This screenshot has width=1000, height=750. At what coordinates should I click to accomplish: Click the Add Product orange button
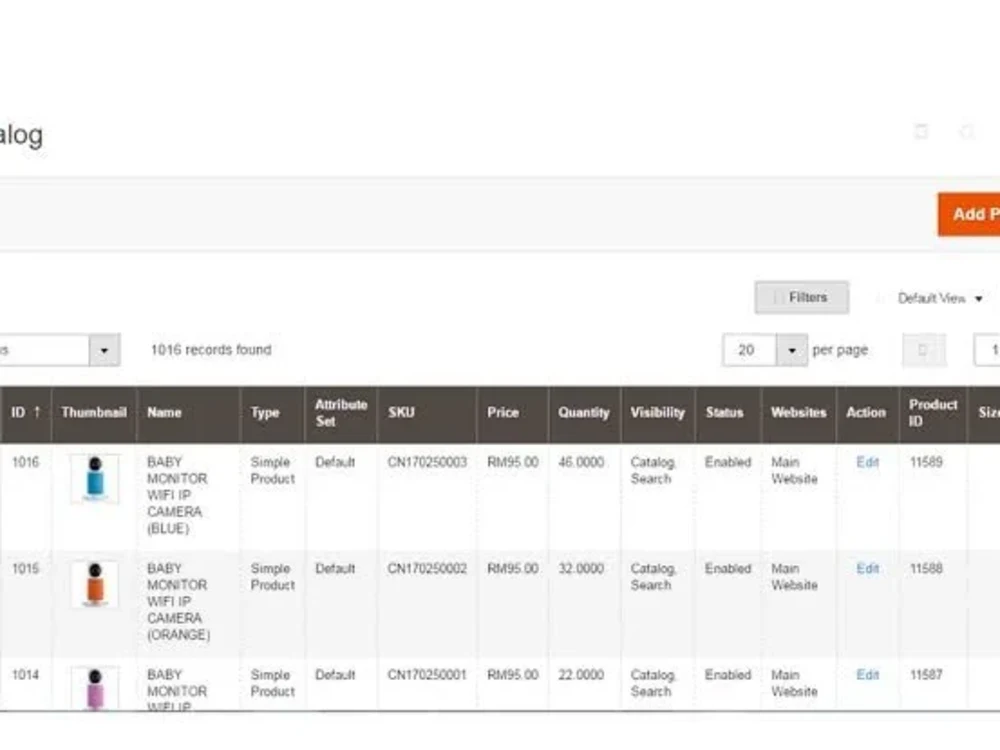pyautogui.click(x=969, y=214)
